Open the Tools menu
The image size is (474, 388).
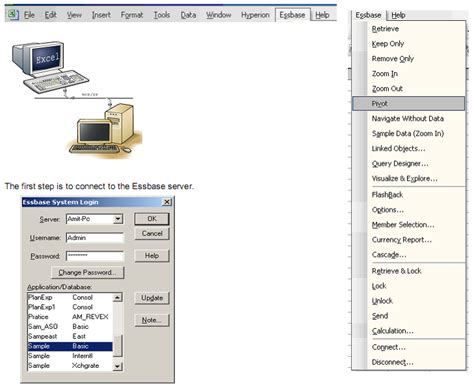click(162, 15)
